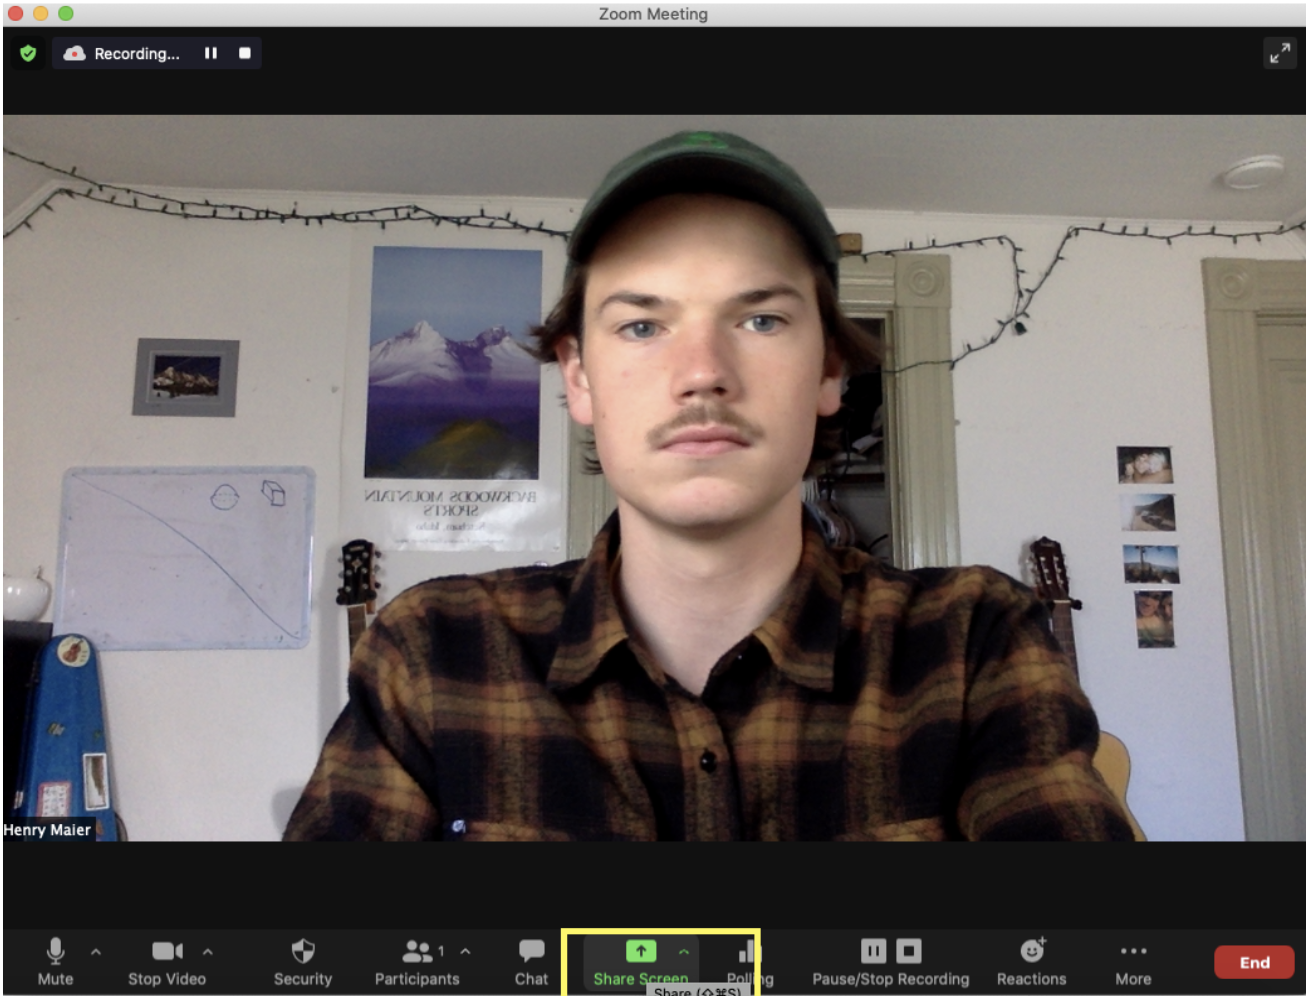Open video options arrow beside Stop Video
1306x996 pixels.
(208, 952)
